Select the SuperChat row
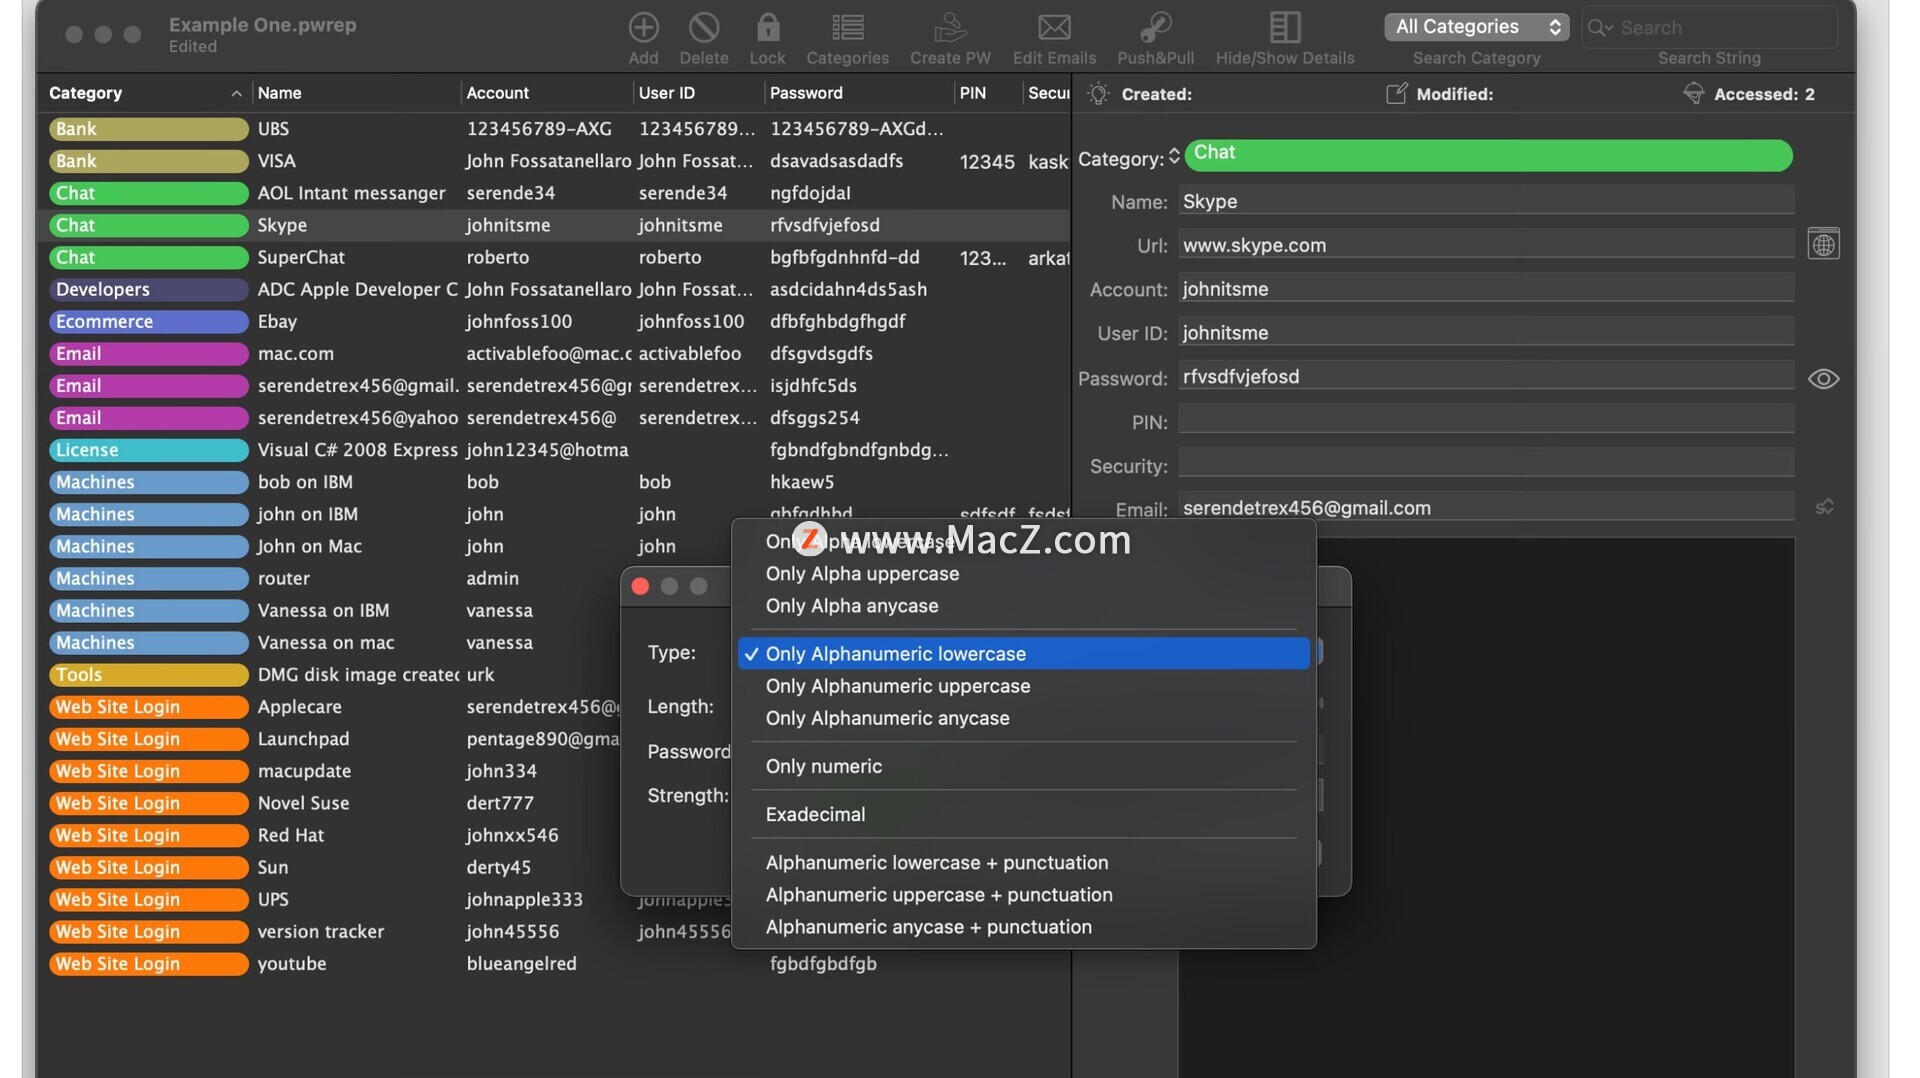 point(556,257)
